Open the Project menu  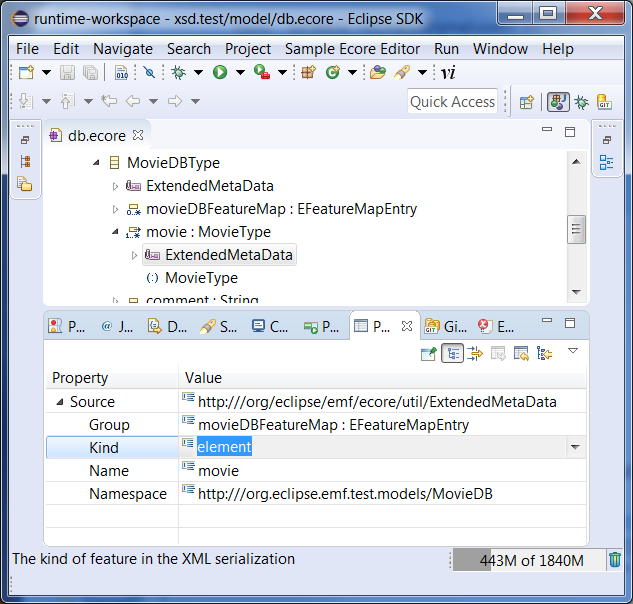click(248, 49)
